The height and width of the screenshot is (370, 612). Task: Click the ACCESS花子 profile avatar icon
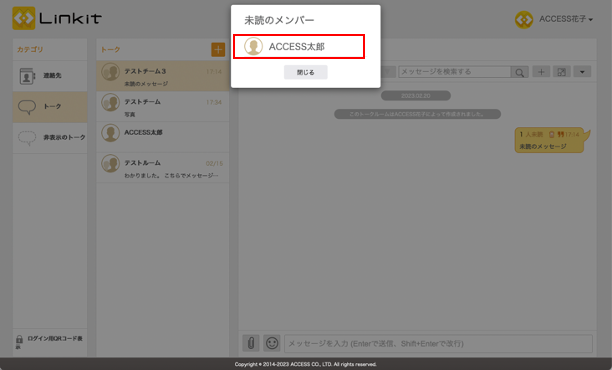coord(524,20)
